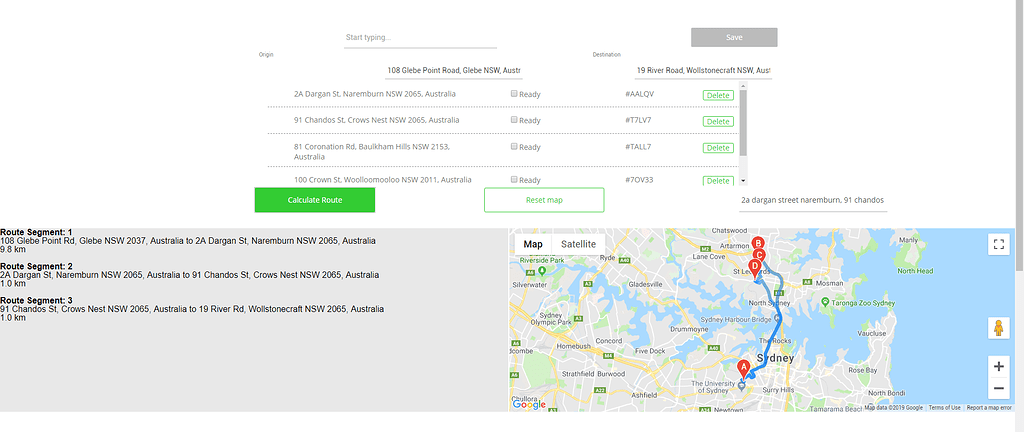Viewport: 1024px width, 432px height.
Task: Delete the 91 Chandos St entry
Action: point(718,121)
